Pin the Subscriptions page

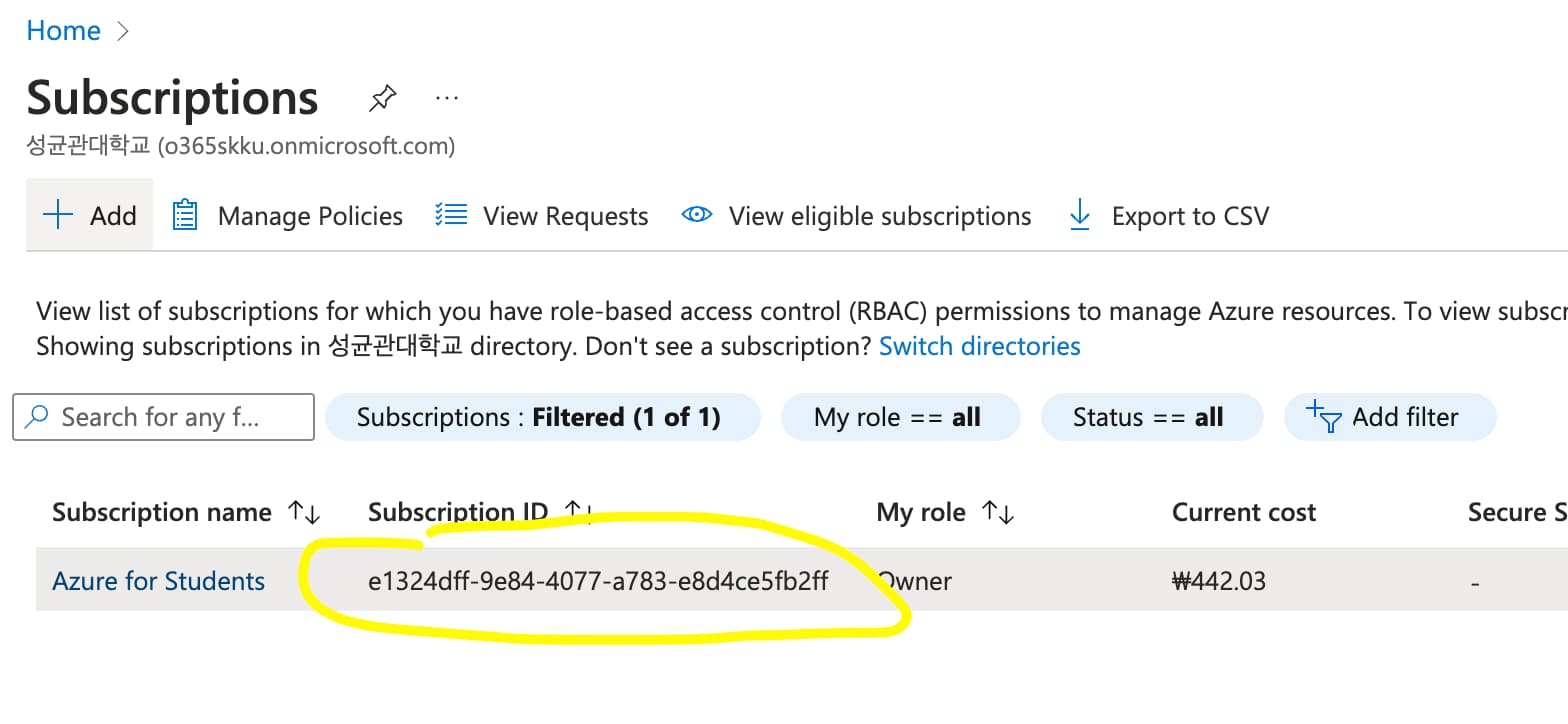(381, 97)
